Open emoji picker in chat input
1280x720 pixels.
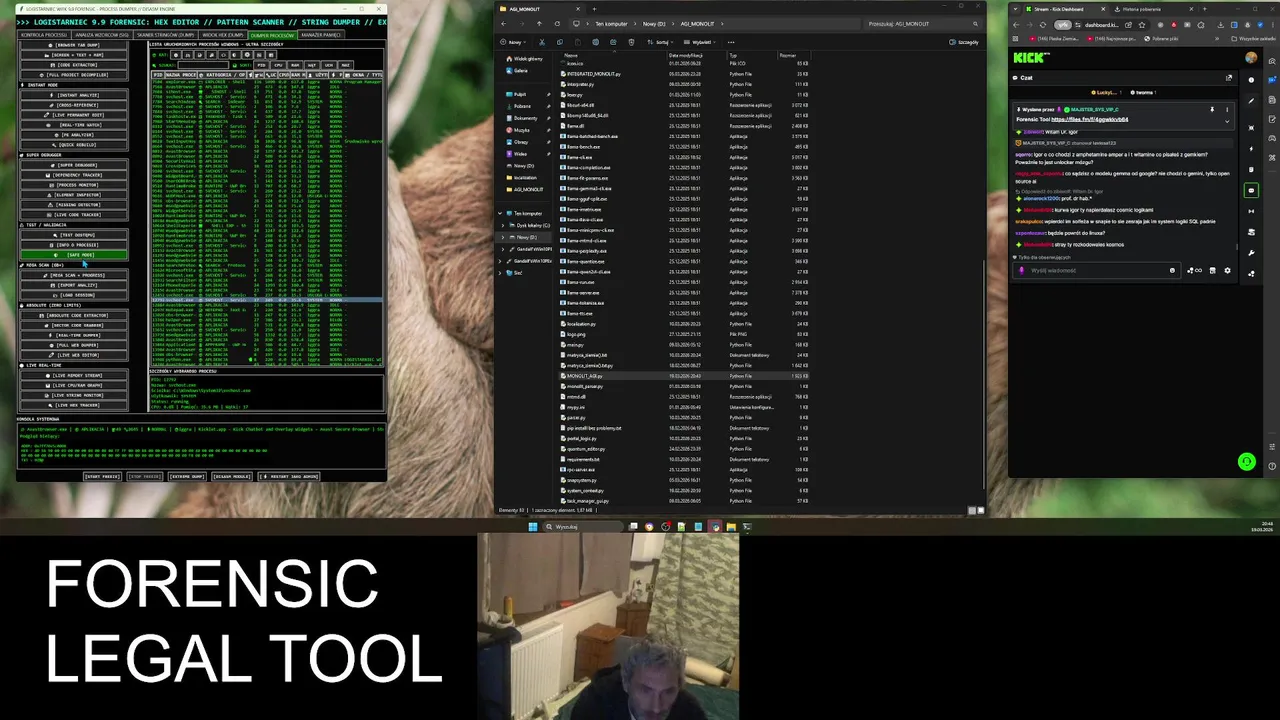pos(1172,270)
